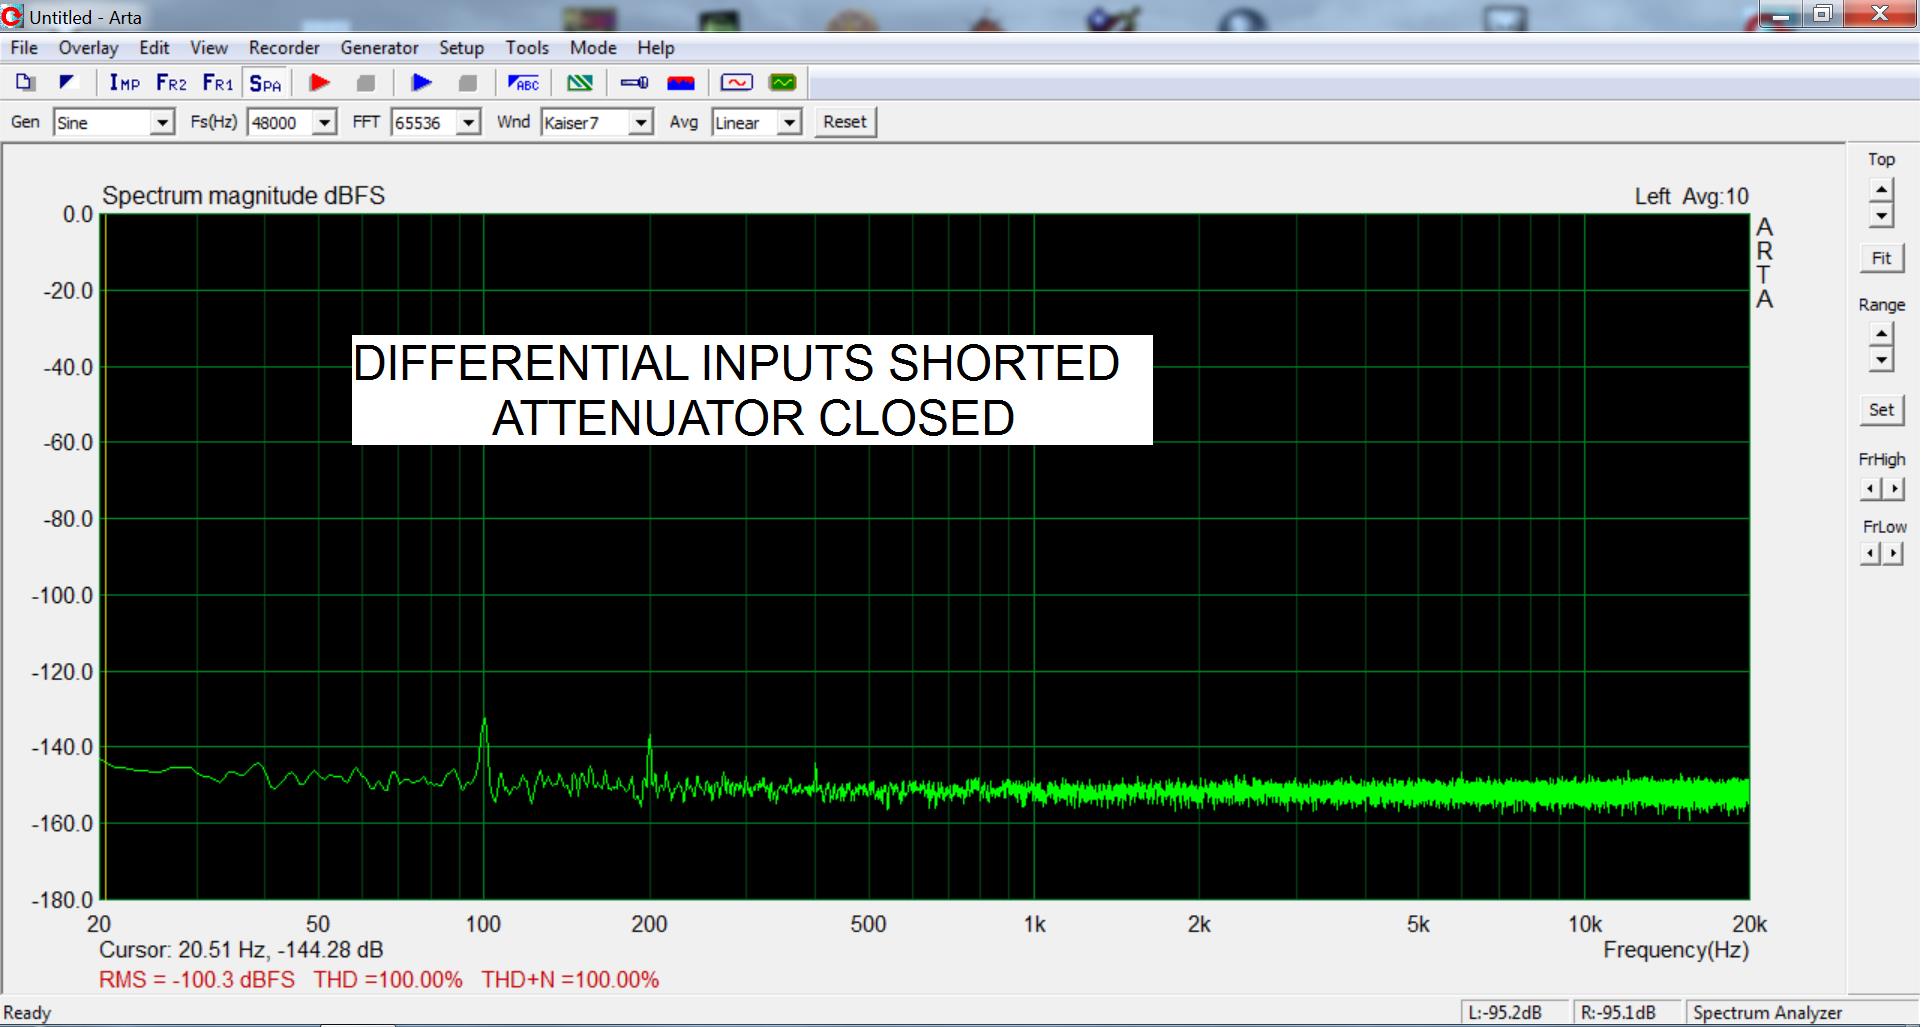Image resolution: width=1923 pixels, height=1027 pixels.
Task: Decrease Range with the down arrow
Action: (x=1881, y=360)
